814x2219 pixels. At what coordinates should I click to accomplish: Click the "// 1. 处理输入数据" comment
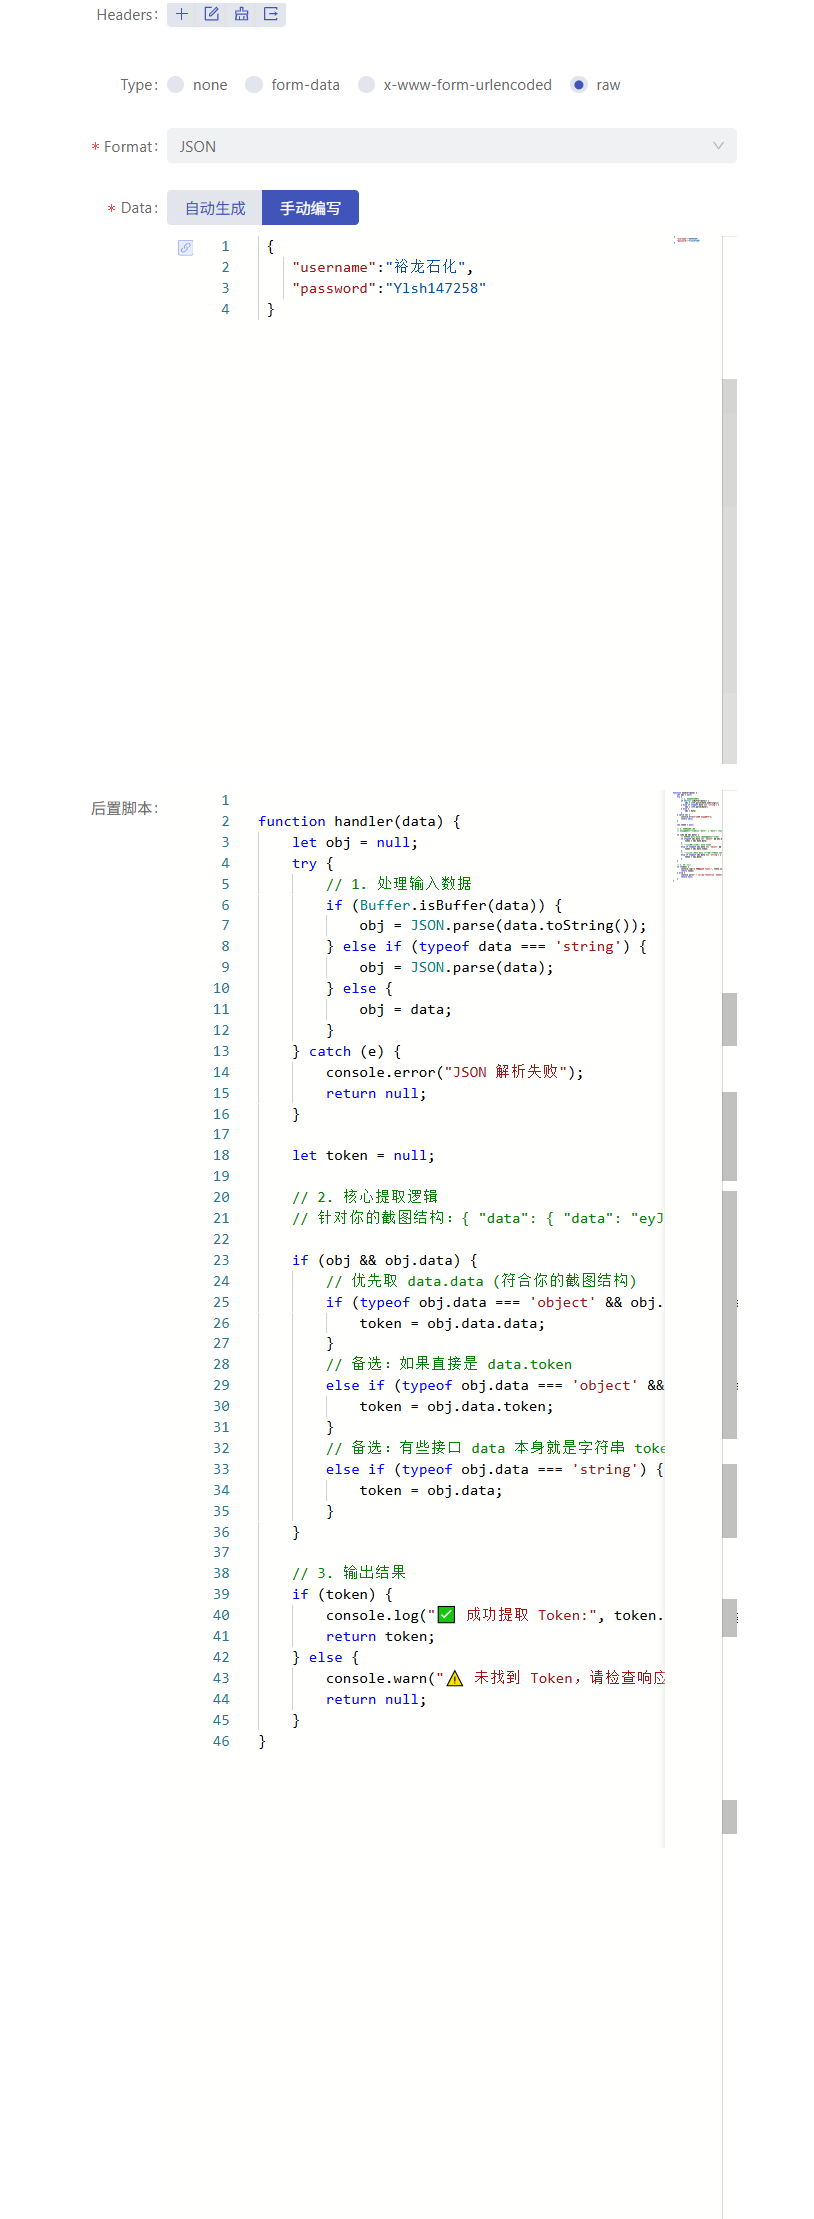click(399, 884)
